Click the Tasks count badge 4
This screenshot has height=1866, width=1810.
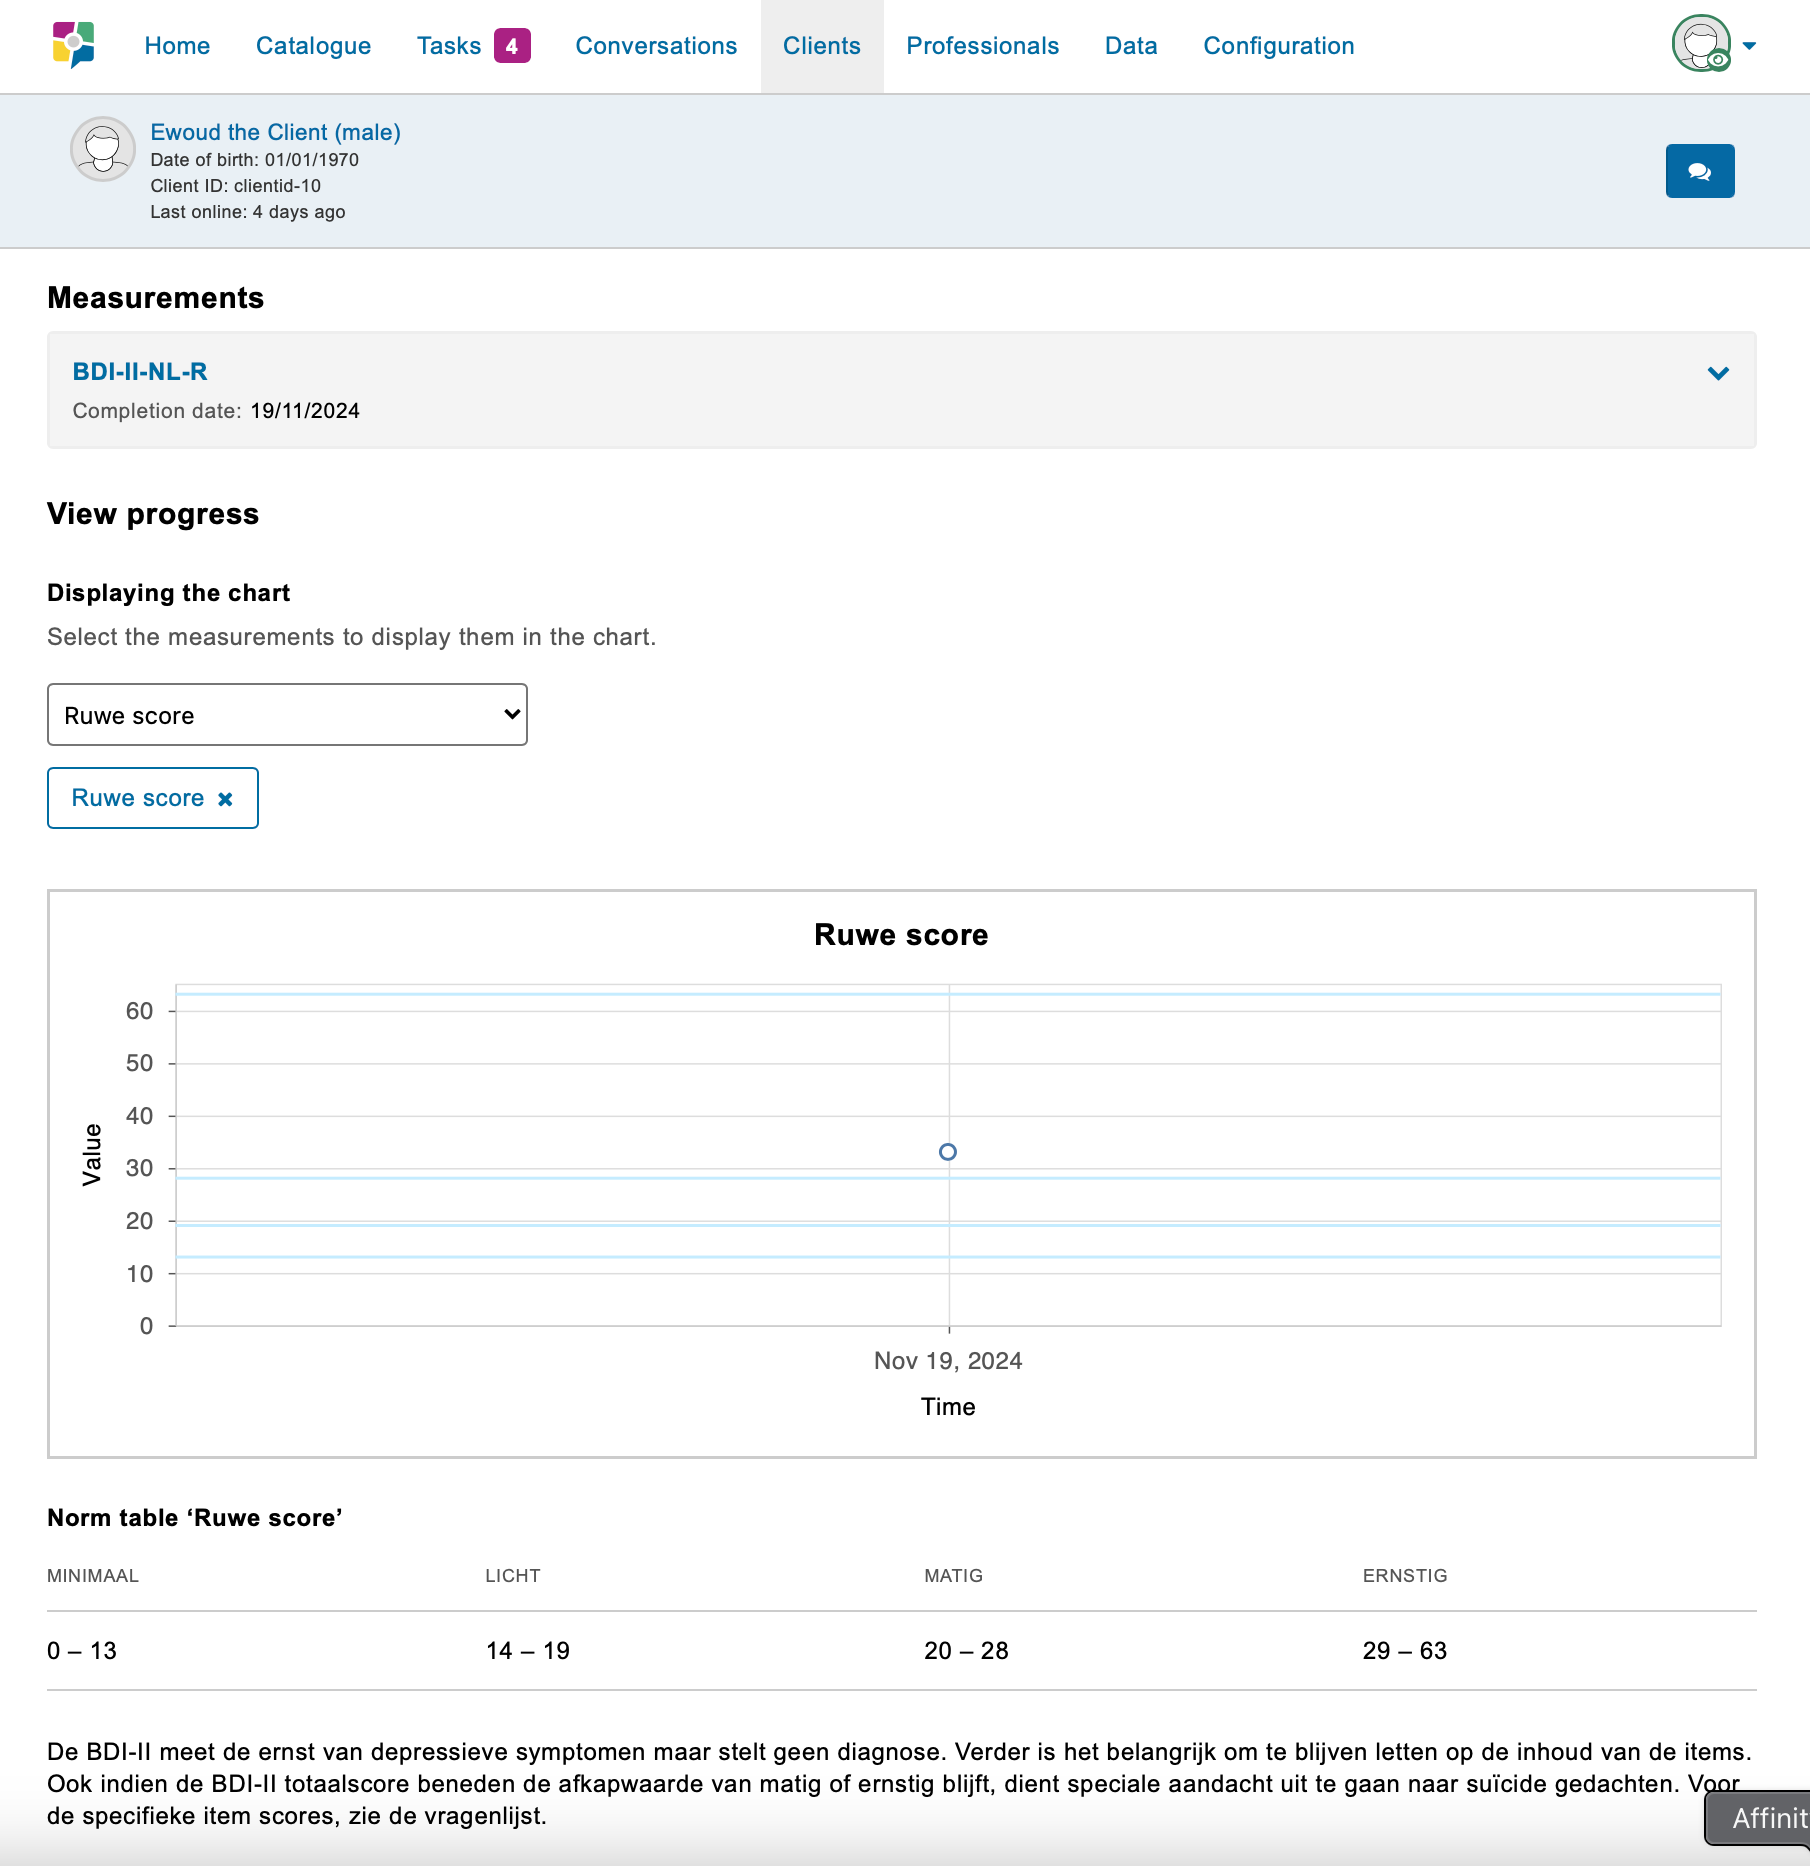pyautogui.click(x=512, y=46)
